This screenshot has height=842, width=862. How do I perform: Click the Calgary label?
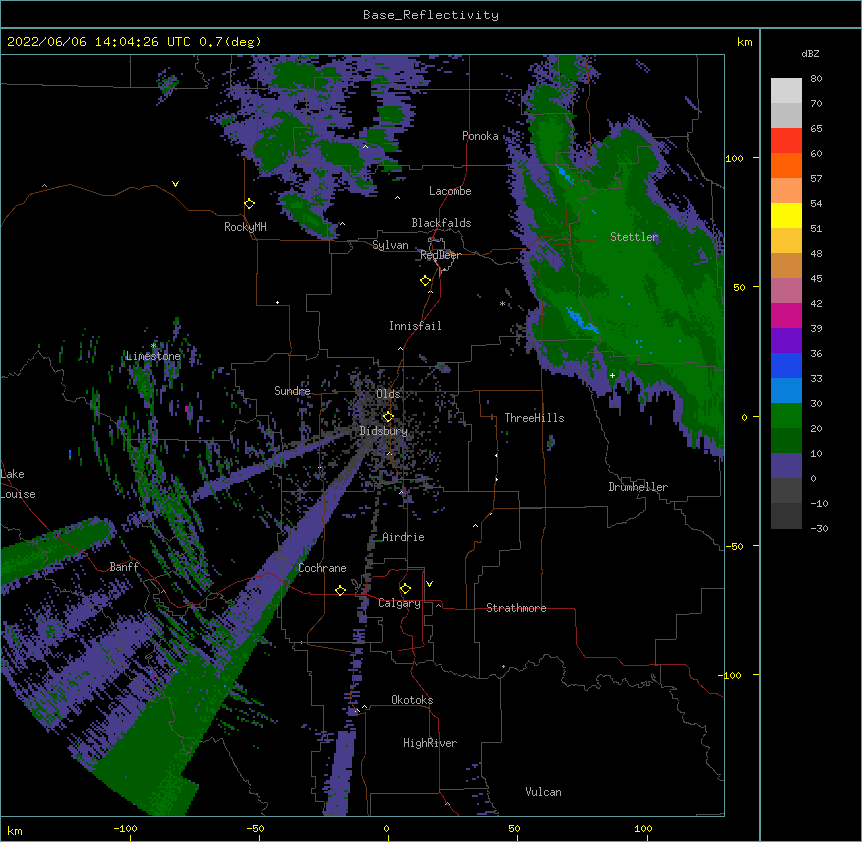point(399,603)
